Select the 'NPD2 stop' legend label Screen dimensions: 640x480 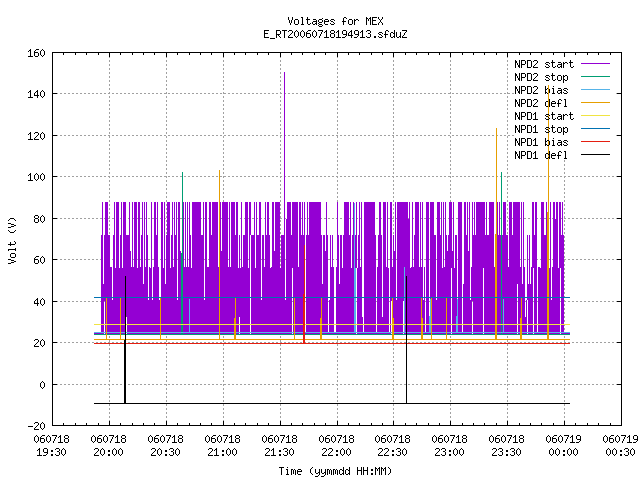point(541,77)
